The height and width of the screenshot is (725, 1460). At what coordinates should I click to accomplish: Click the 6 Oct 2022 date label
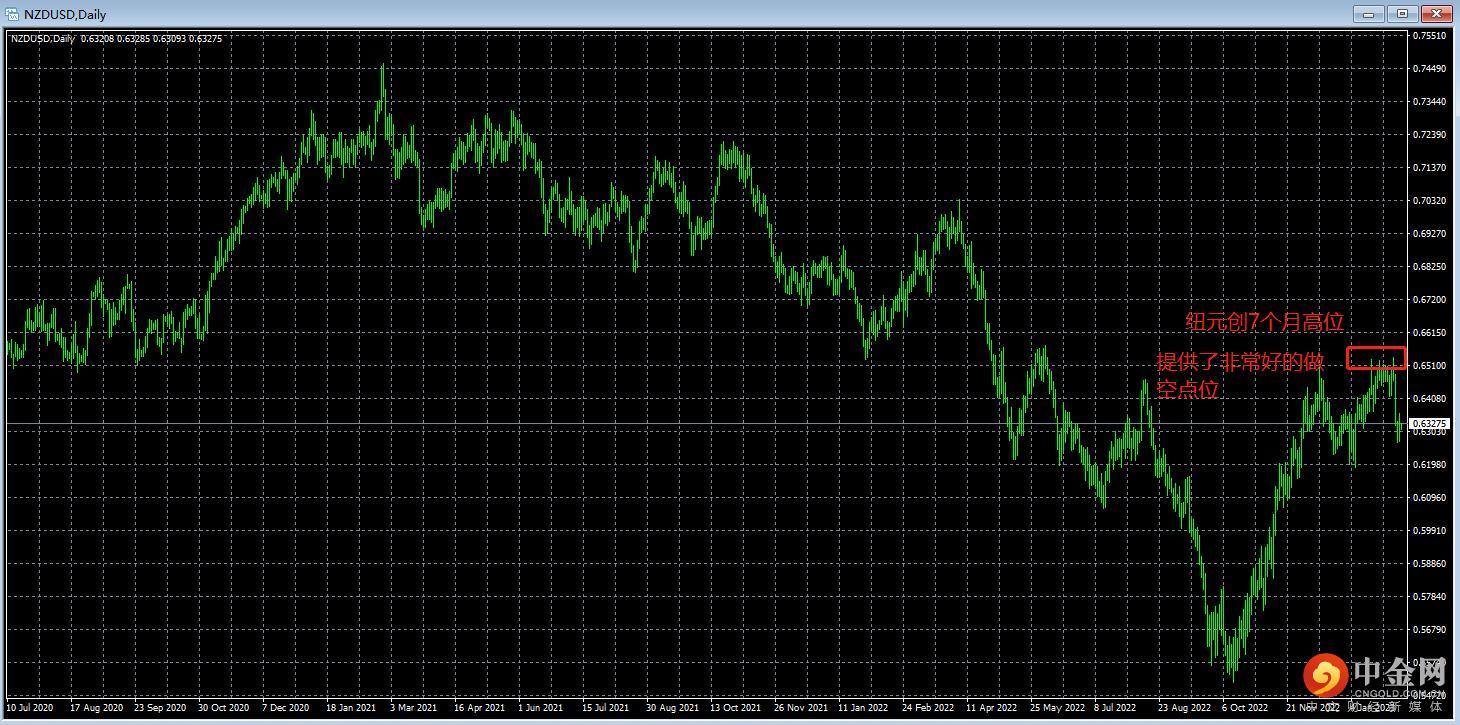(x=1244, y=708)
